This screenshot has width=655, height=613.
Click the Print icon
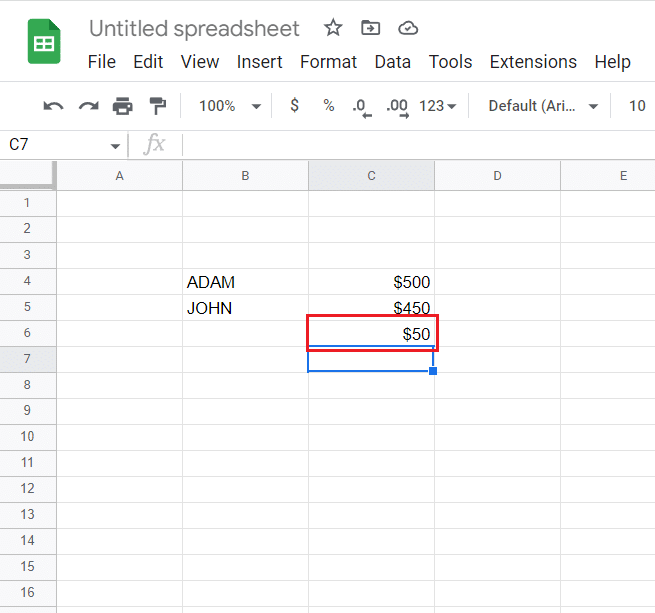coord(122,106)
